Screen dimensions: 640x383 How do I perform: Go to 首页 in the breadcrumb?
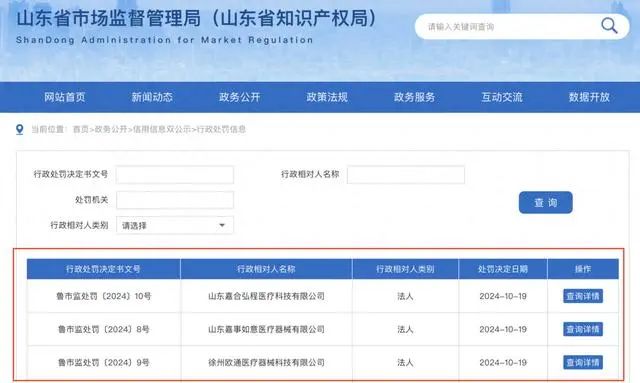(80, 129)
